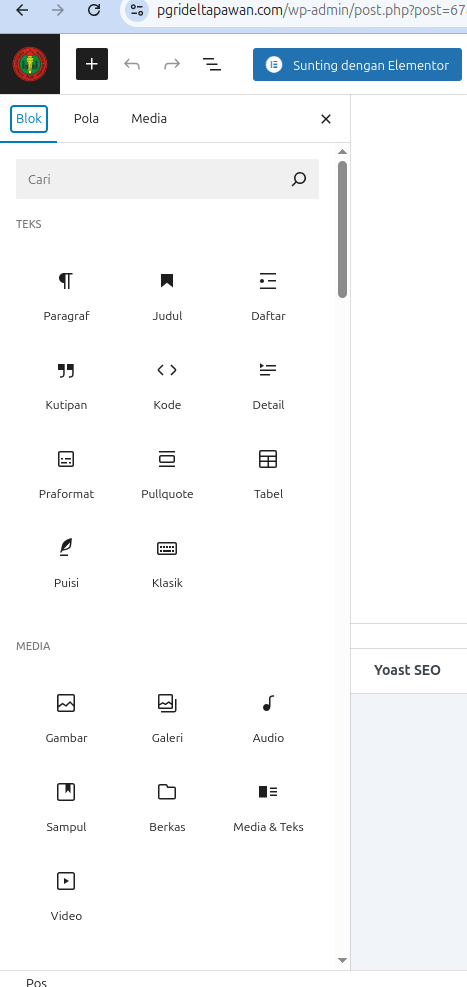Insert a Paragraf block
The width and height of the screenshot is (467, 987).
coord(66,296)
